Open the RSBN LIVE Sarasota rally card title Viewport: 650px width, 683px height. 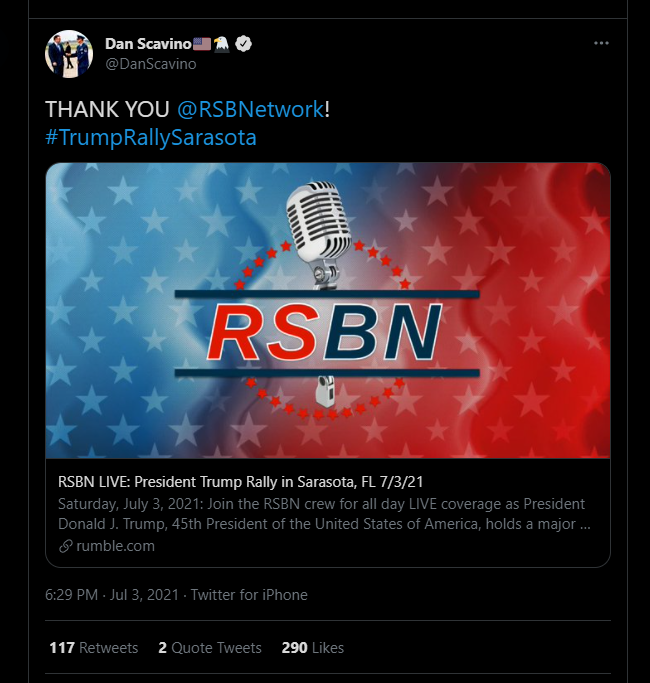pyautogui.click(x=240, y=482)
